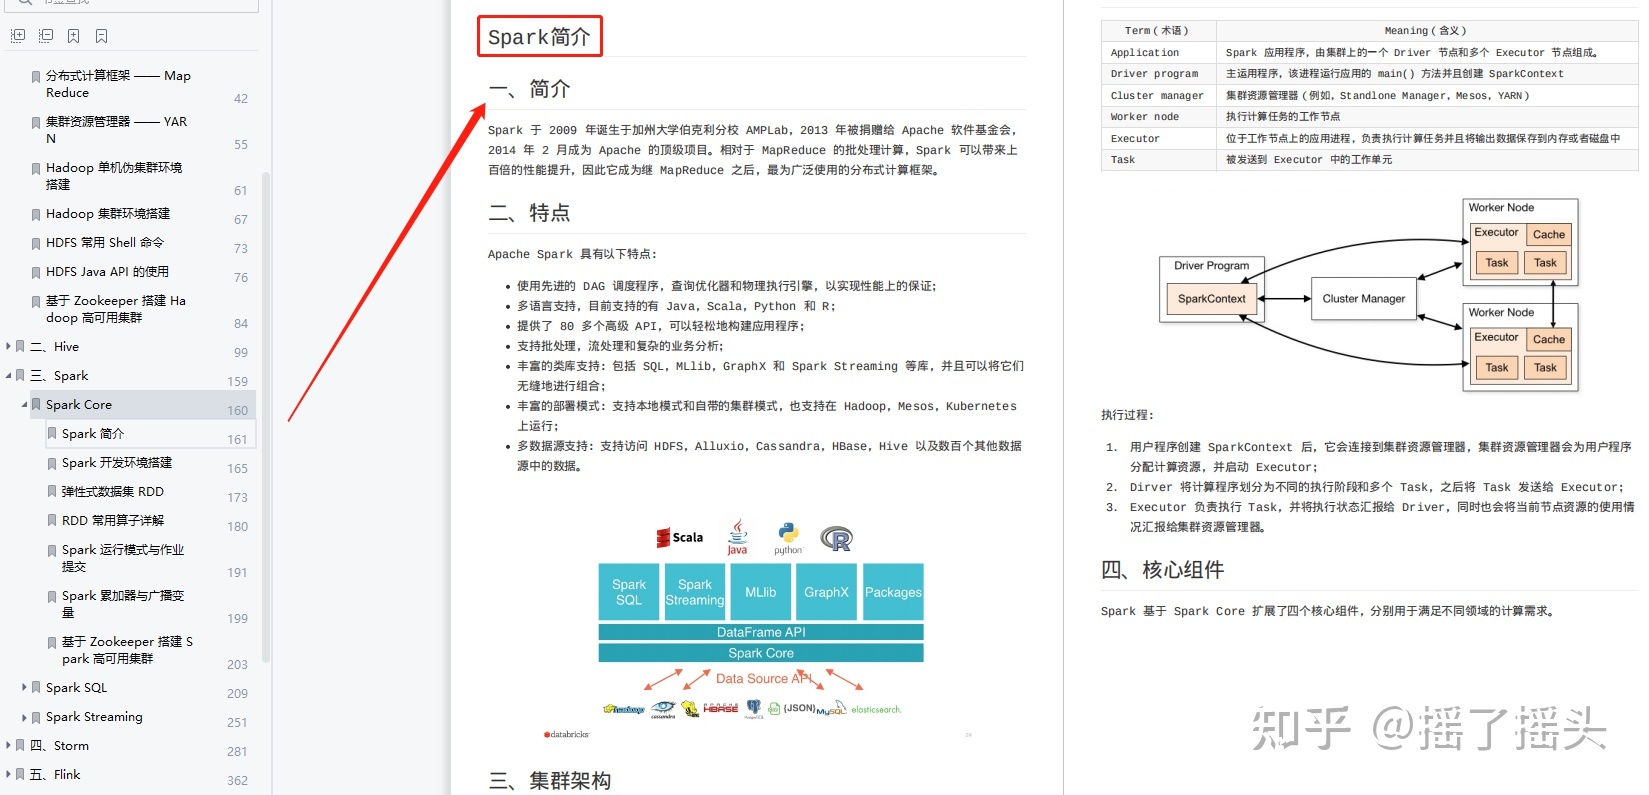1649x795 pixels.
Task: Click the Python logo above diagram
Action: point(788,538)
